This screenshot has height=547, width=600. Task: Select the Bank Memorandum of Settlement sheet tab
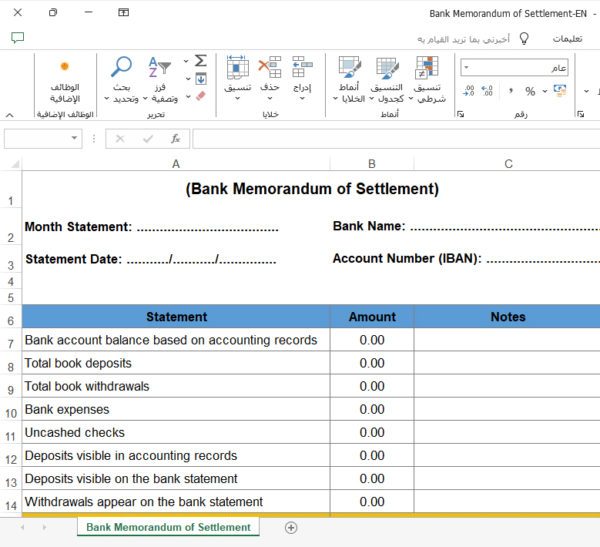point(168,527)
